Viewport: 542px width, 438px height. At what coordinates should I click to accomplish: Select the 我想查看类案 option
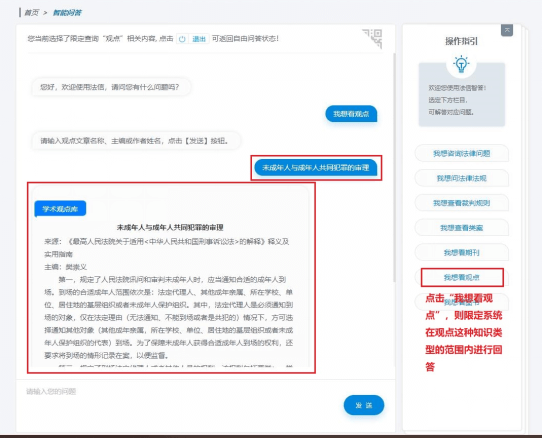tap(461, 228)
